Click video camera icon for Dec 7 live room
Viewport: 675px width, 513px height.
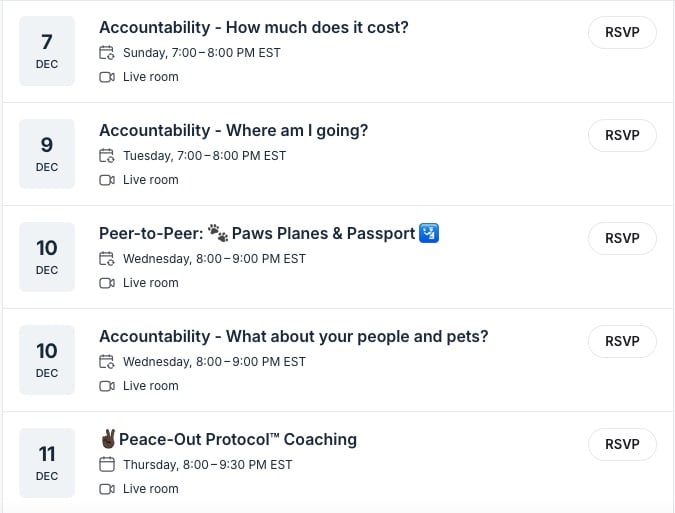pos(107,77)
